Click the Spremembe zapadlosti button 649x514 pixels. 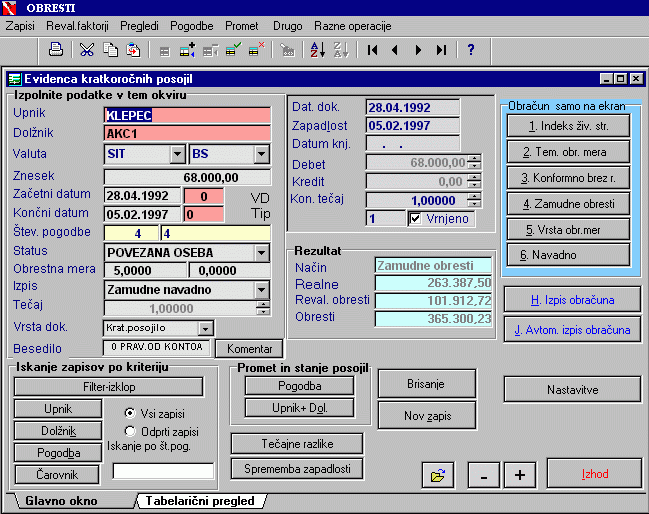(x=297, y=469)
